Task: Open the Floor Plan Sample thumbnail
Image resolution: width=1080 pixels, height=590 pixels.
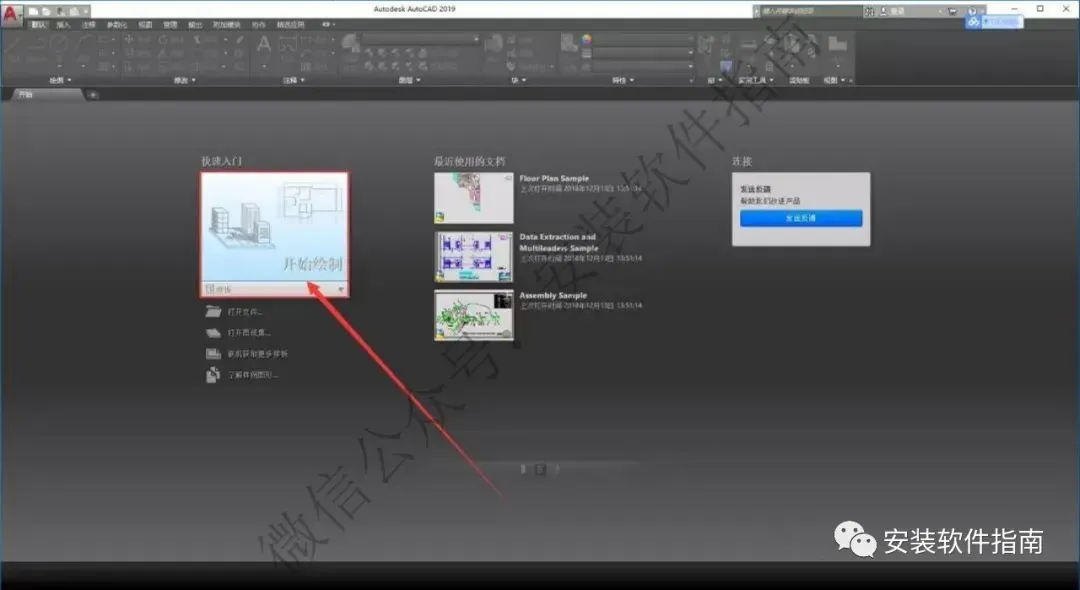Action: 474,198
